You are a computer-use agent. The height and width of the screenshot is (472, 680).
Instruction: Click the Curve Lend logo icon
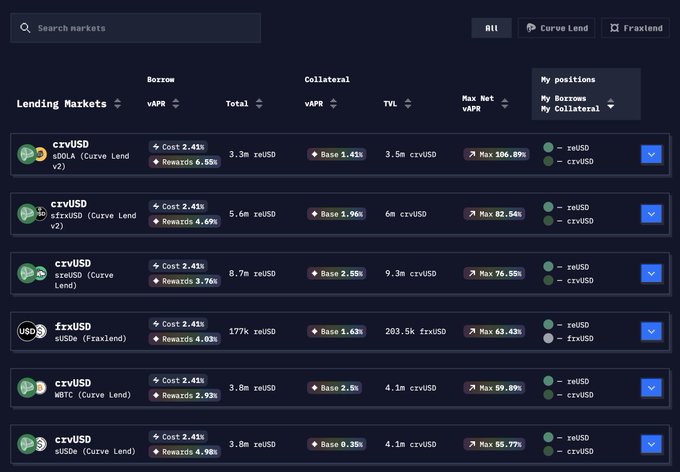coord(531,28)
